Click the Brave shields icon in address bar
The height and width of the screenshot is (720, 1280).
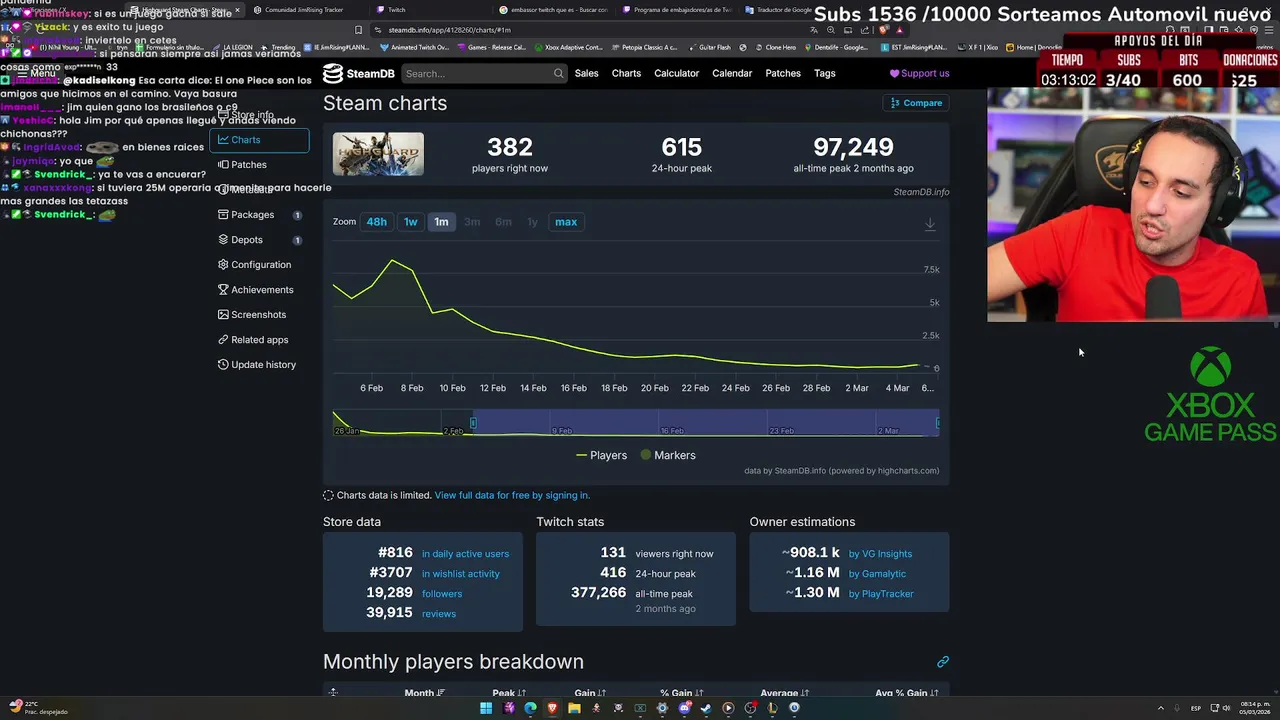click(x=882, y=30)
